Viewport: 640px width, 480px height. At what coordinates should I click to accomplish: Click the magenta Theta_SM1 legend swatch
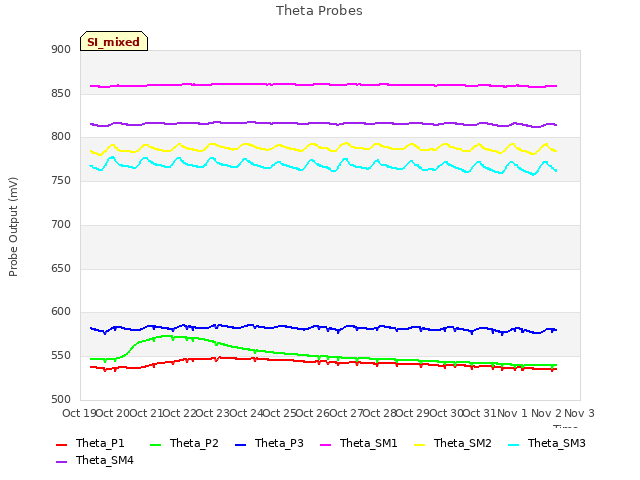(326, 444)
